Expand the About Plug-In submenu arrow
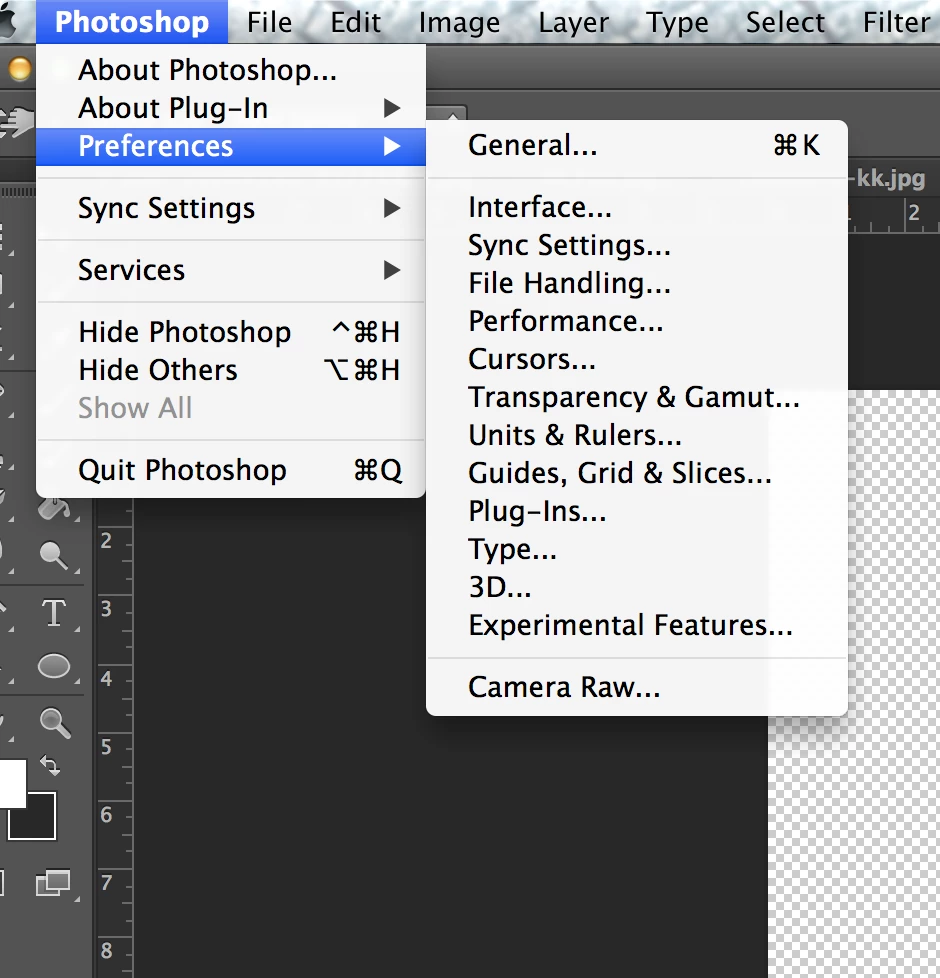Viewport: 940px width, 978px height. pos(392,108)
